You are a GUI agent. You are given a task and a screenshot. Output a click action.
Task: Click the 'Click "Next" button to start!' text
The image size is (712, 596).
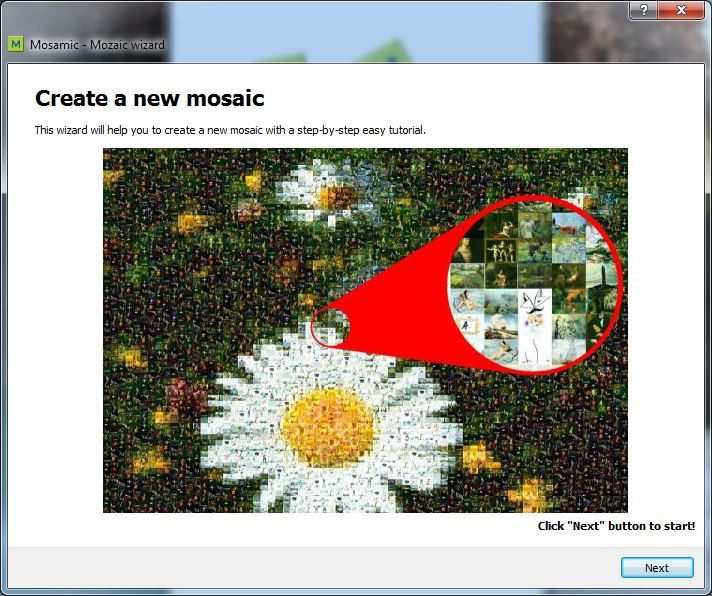tap(616, 526)
